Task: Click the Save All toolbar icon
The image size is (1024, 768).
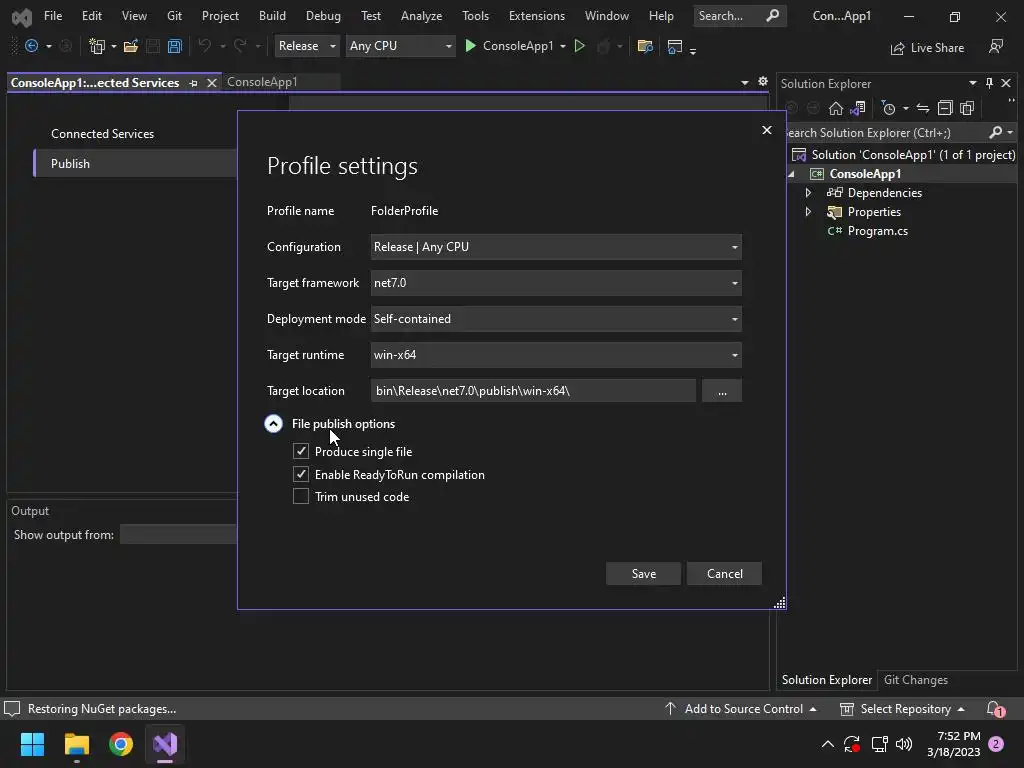Action: click(x=174, y=46)
